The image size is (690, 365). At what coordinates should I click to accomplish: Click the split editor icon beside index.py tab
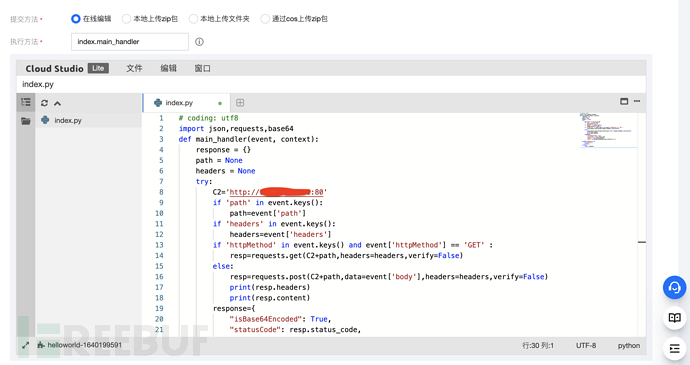coord(240,103)
